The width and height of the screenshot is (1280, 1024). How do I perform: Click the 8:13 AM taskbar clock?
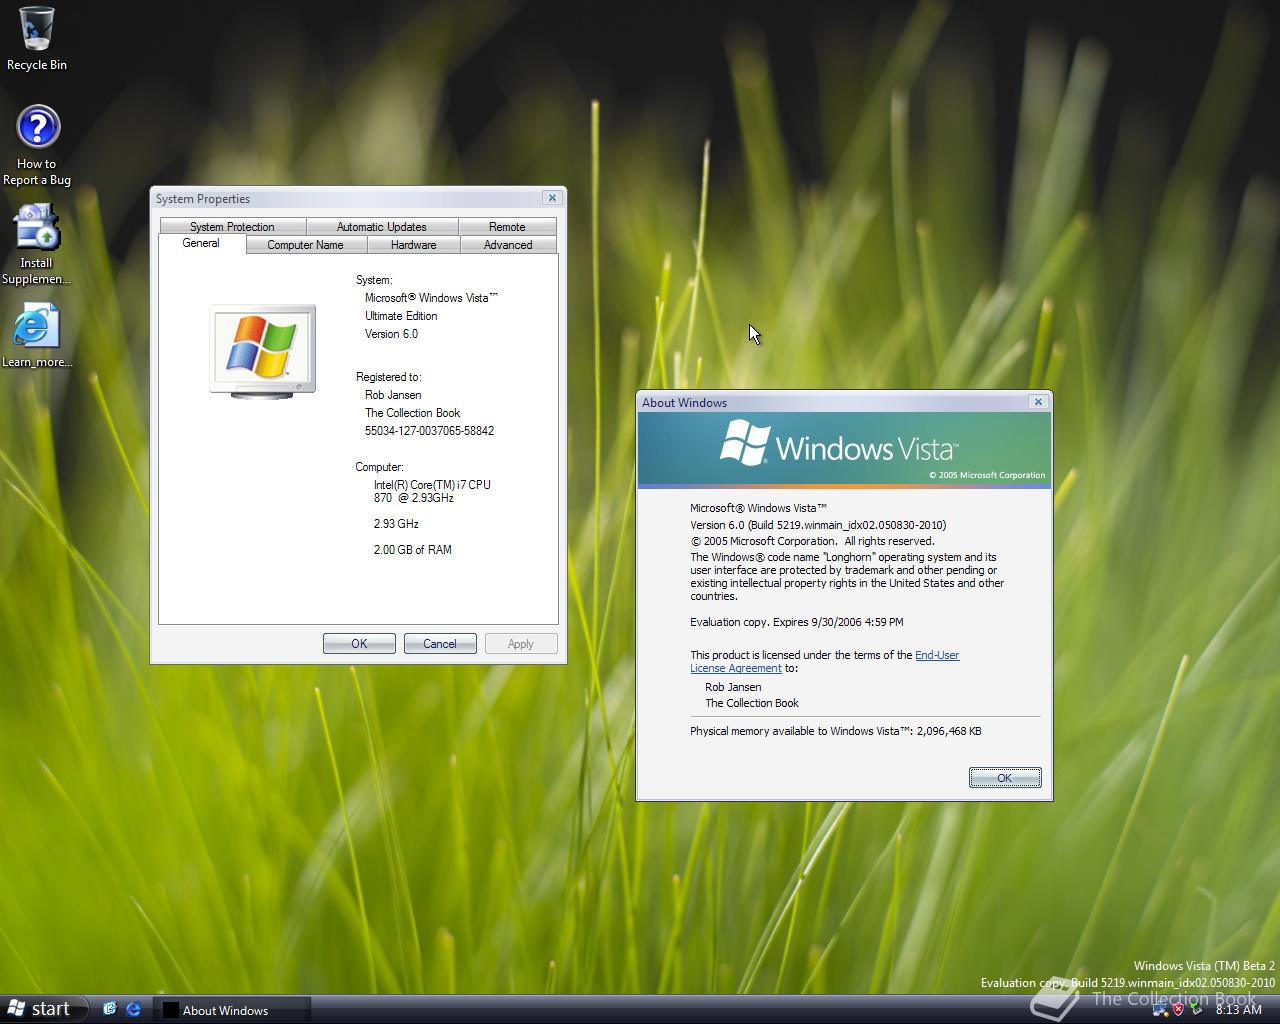point(1238,1010)
